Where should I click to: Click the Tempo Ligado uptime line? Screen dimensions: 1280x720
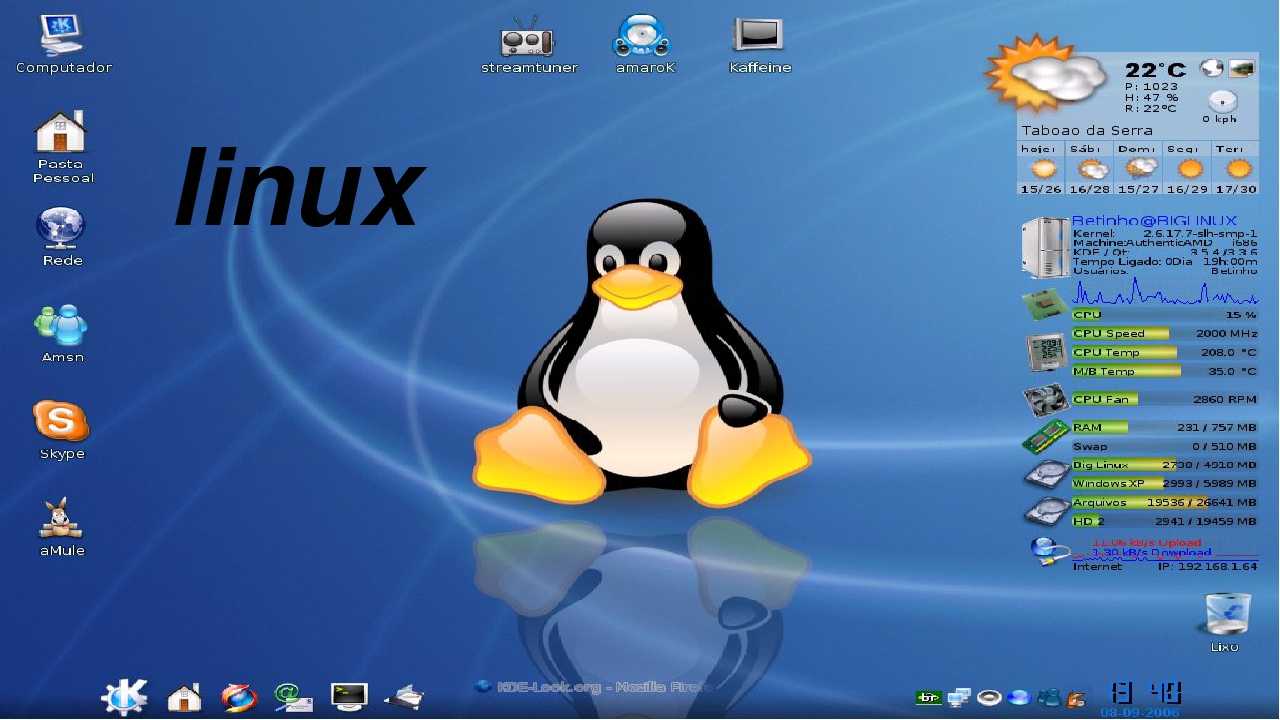1165,262
